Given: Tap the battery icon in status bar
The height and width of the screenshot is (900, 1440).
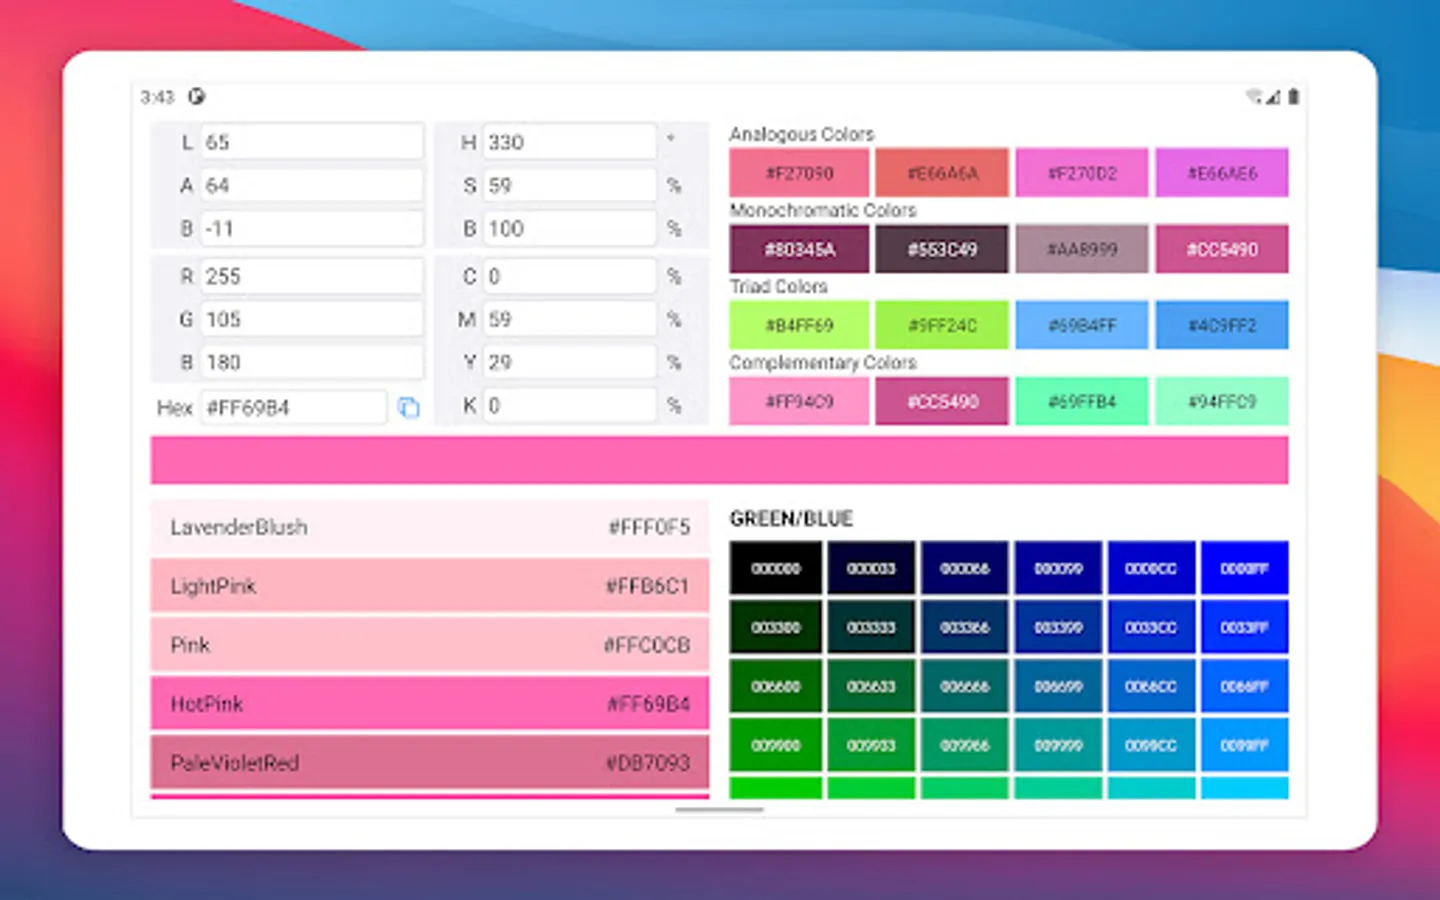Looking at the screenshot, I should tap(1293, 97).
